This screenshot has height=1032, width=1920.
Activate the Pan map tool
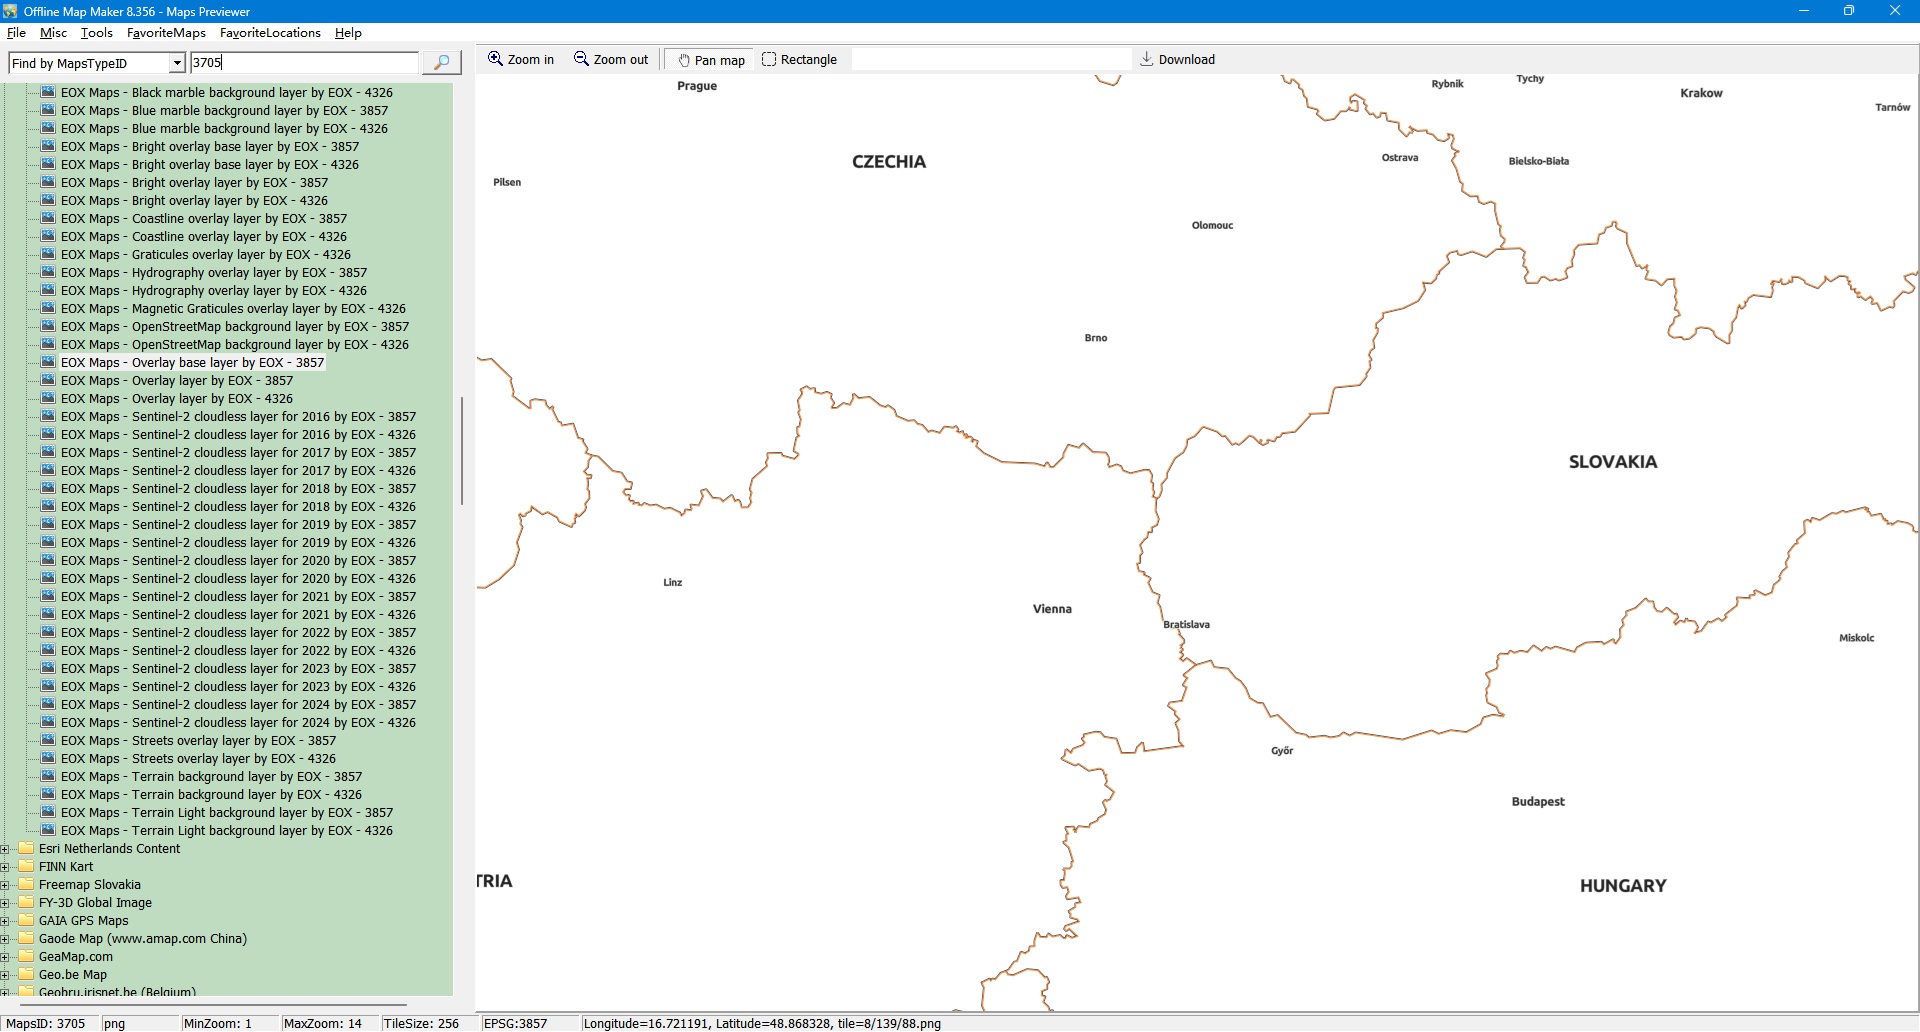click(x=711, y=60)
